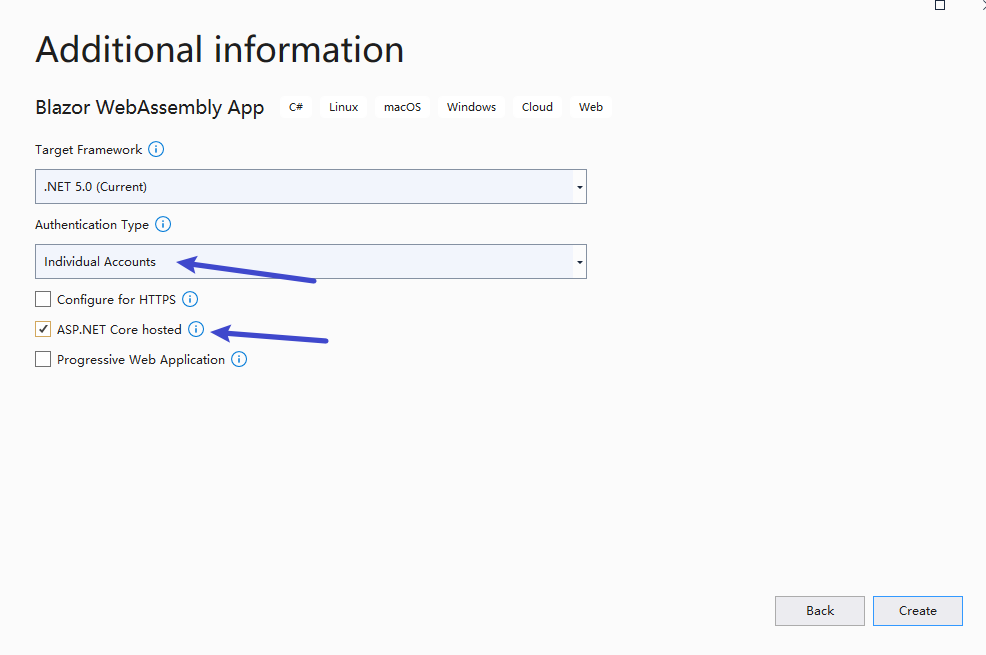Click the Authentication Type info icon

pyautogui.click(x=162, y=224)
